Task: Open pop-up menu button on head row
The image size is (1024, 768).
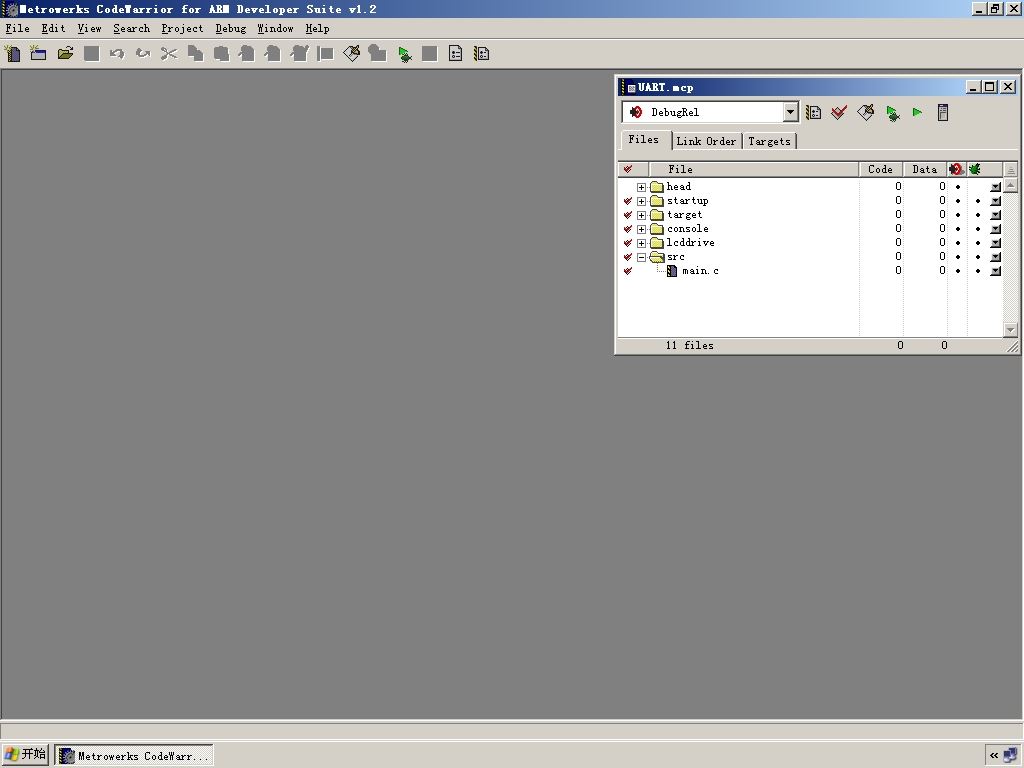Action: [995, 187]
